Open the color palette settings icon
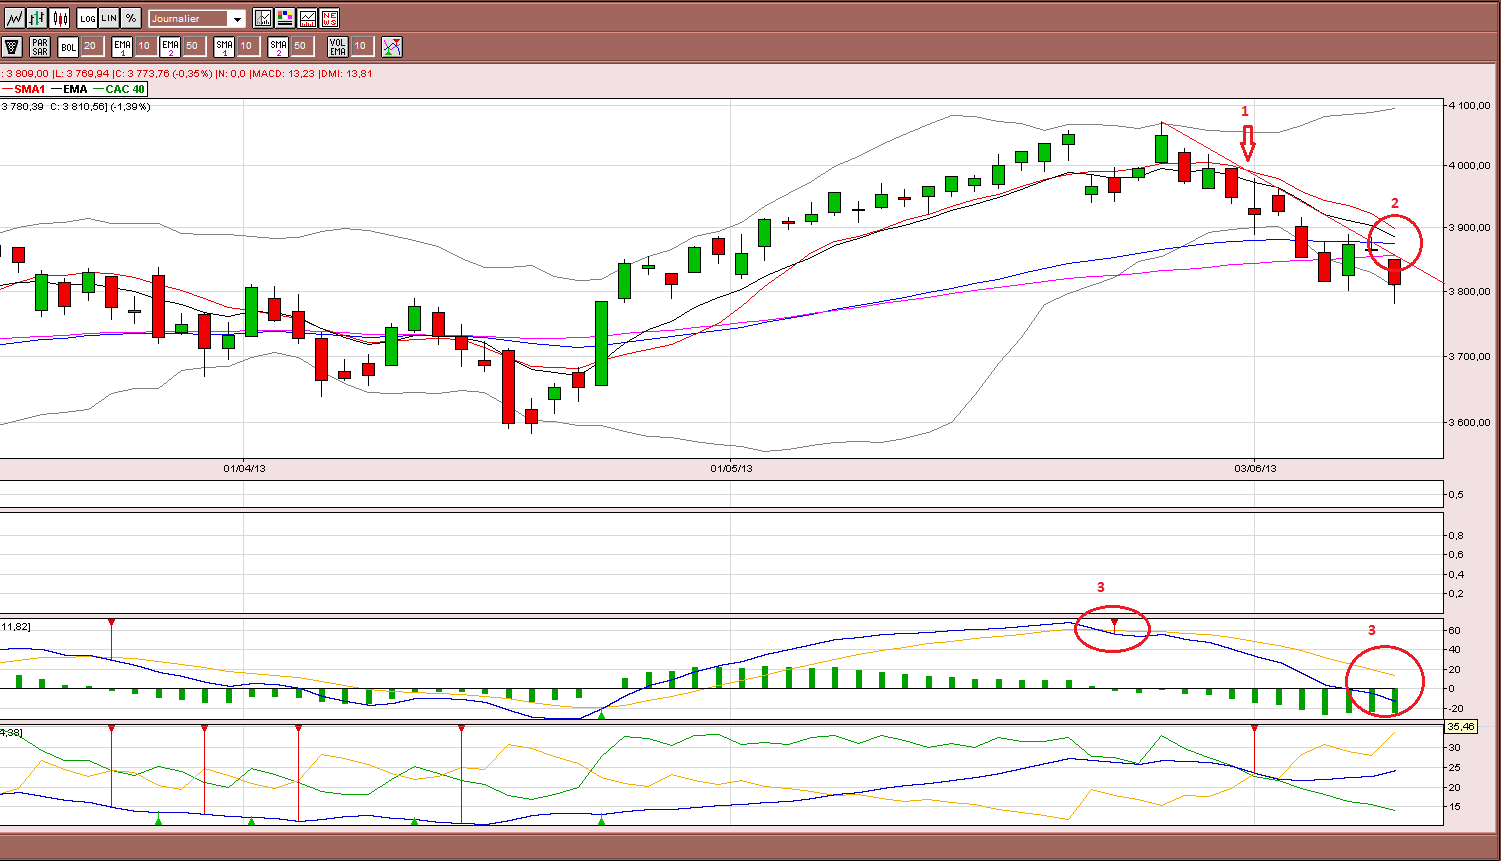This screenshot has height=861, width=1502. point(285,18)
